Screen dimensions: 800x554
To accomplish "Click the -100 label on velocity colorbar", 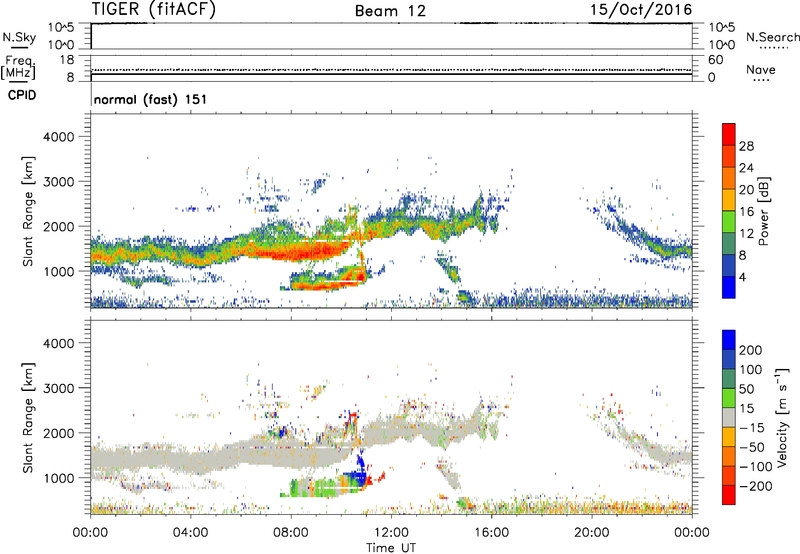I will click(x=756, y=467).
